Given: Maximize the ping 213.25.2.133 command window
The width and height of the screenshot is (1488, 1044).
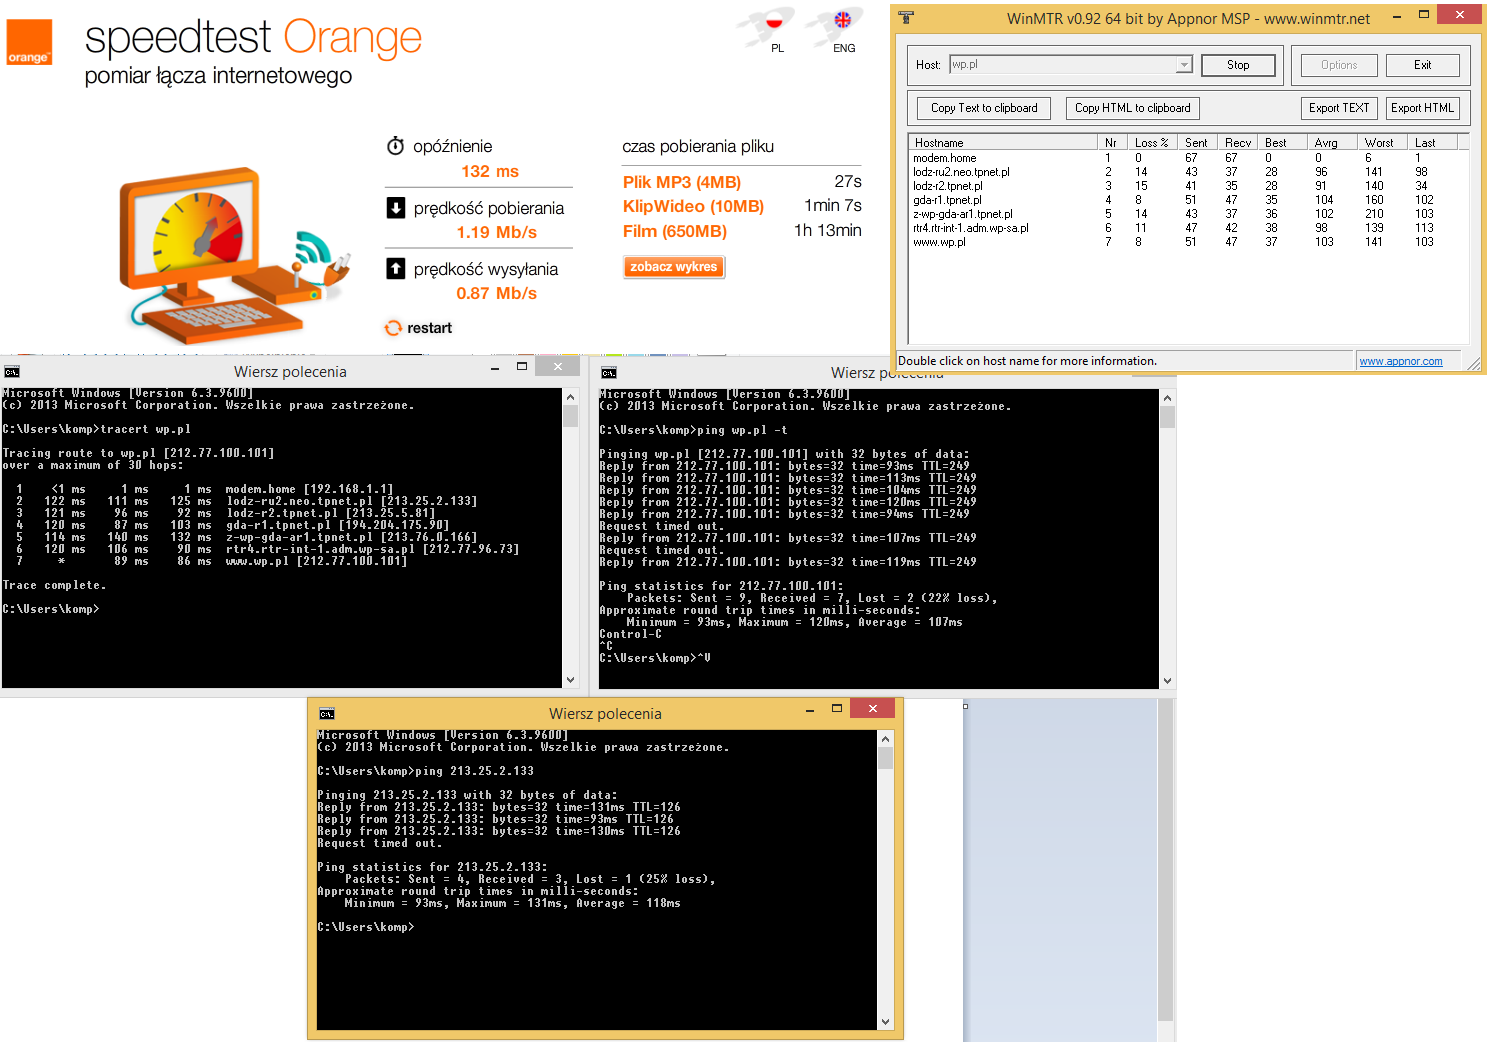Looking at the screenshot, I should 837,709.
